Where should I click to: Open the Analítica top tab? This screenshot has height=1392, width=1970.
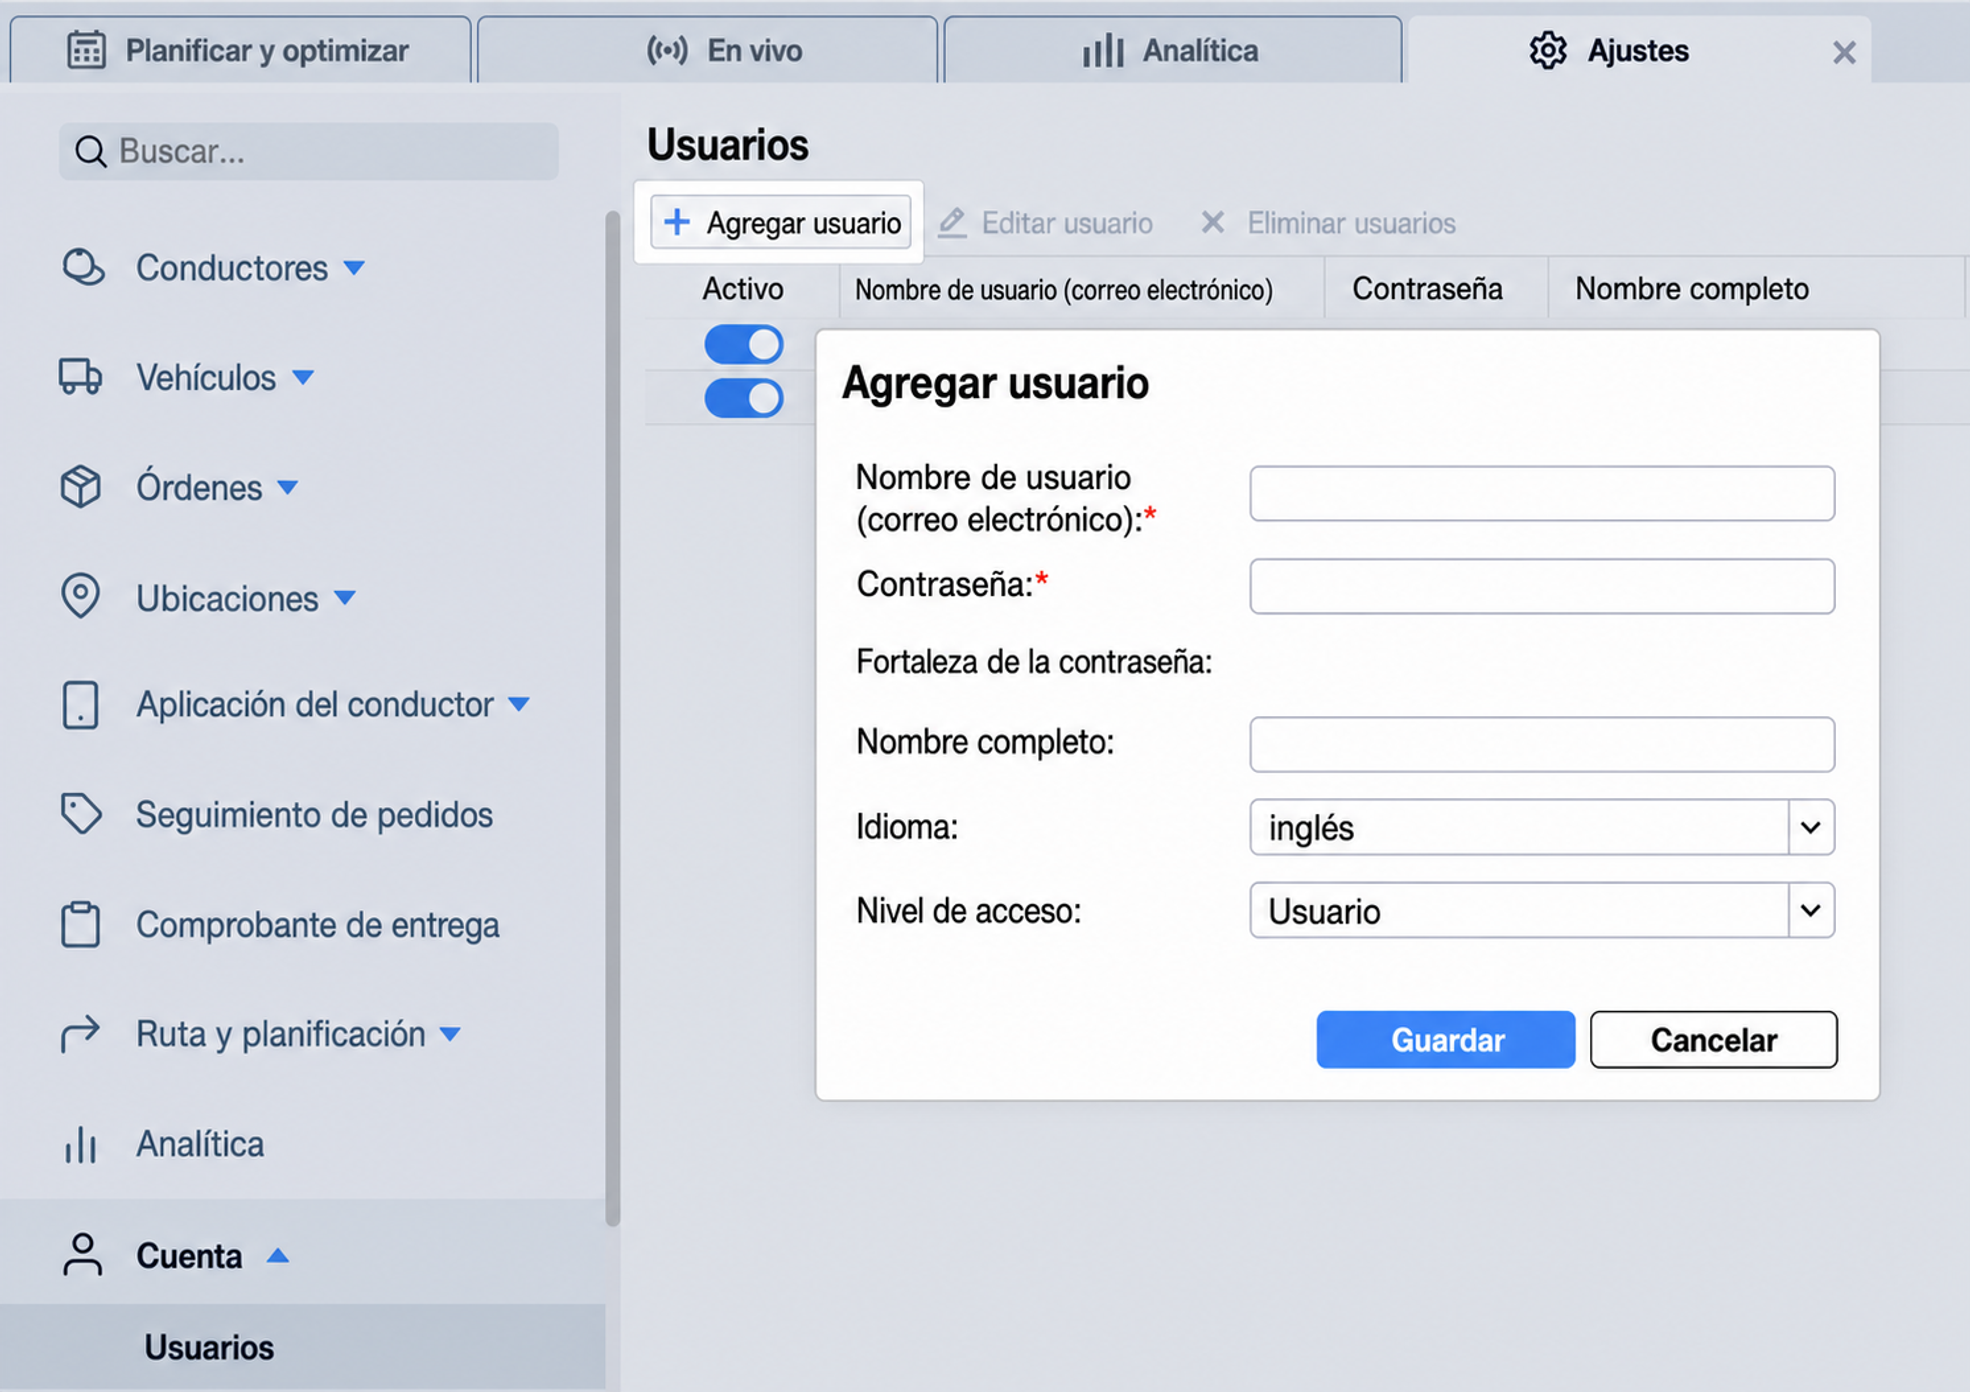click(1173, 50)
